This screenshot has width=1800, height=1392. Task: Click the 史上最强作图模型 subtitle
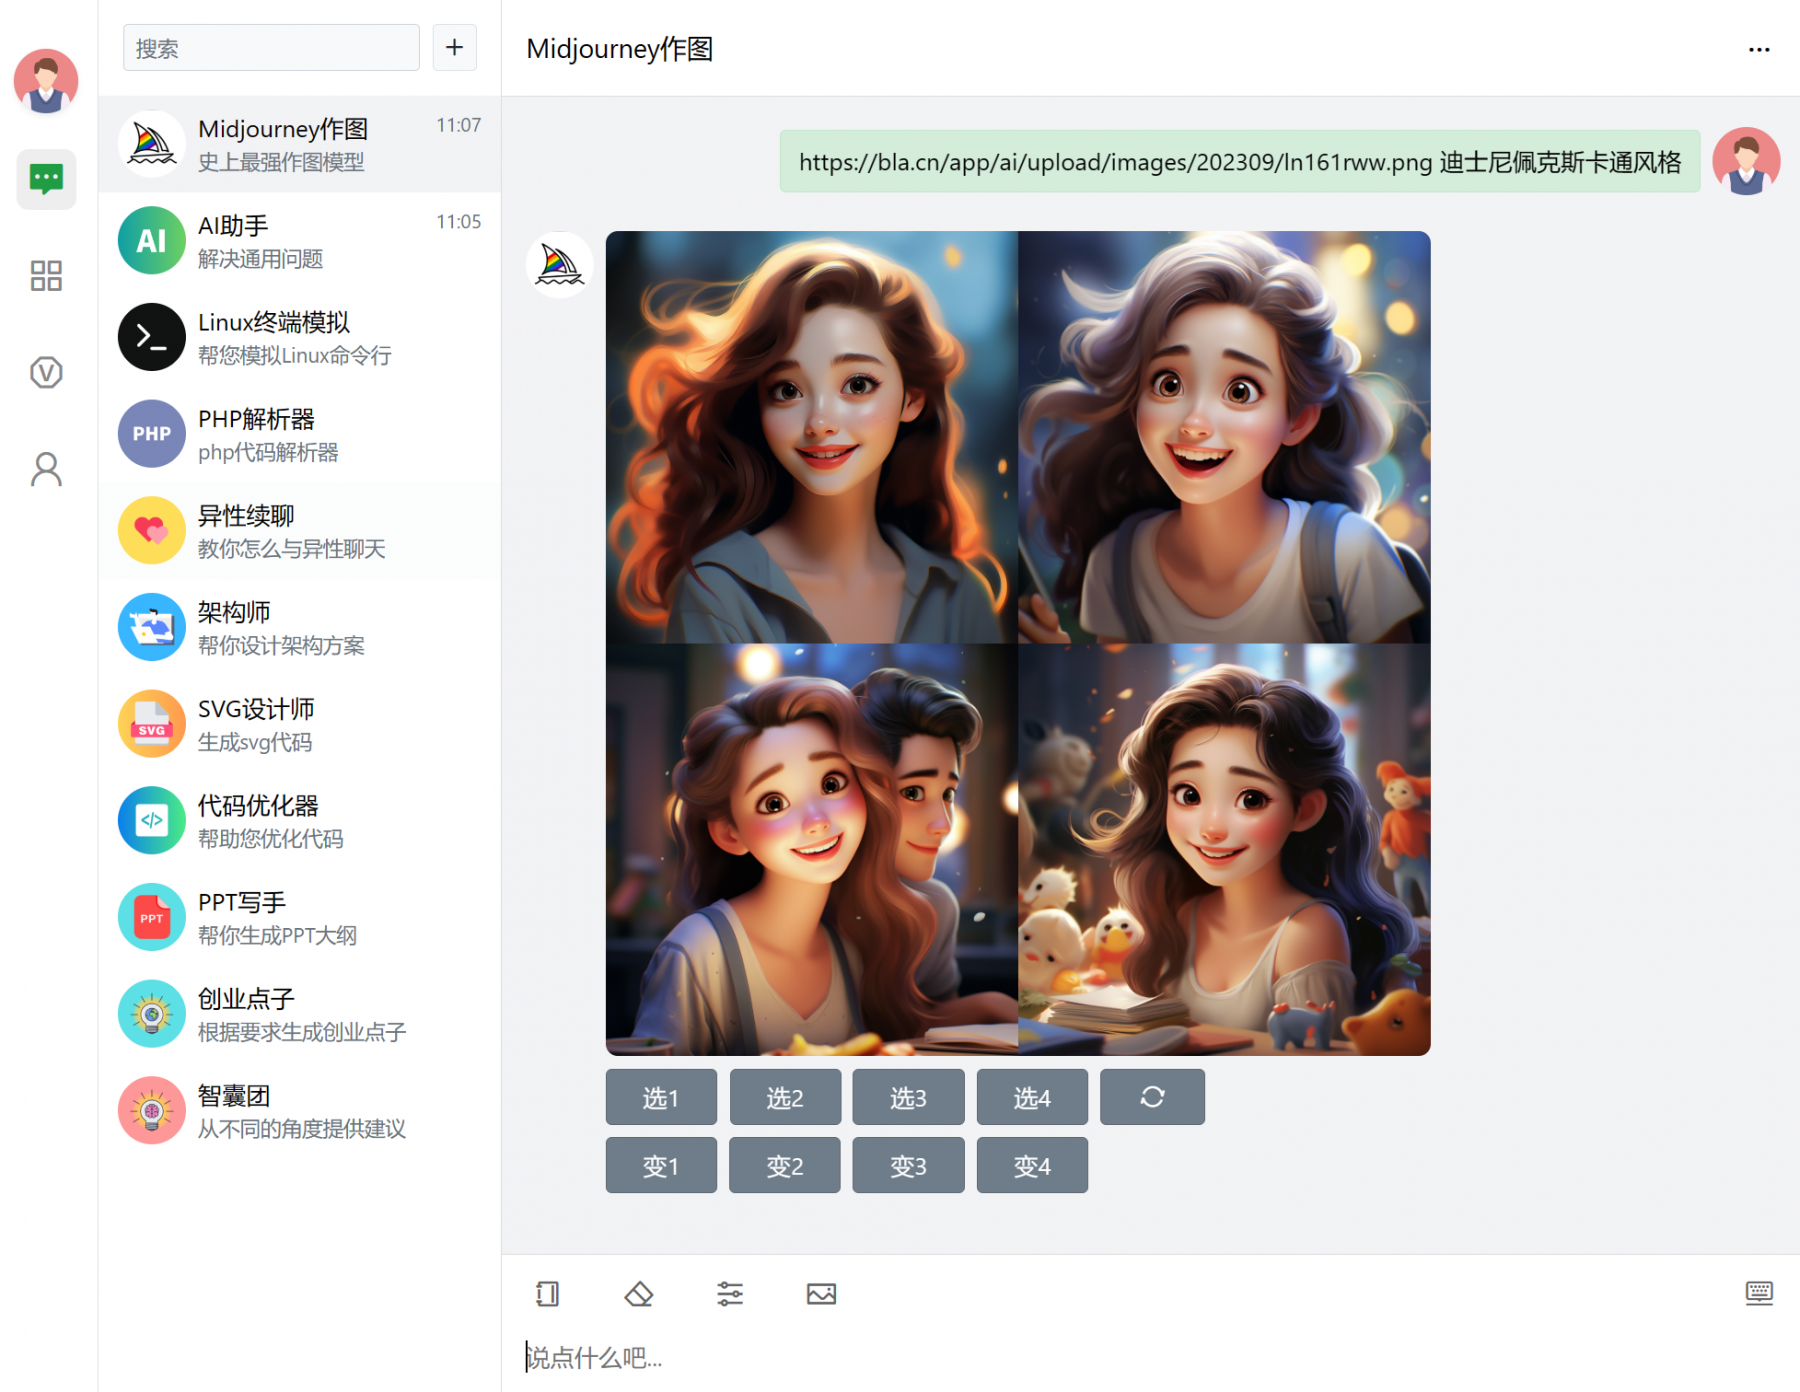point(281,162)
